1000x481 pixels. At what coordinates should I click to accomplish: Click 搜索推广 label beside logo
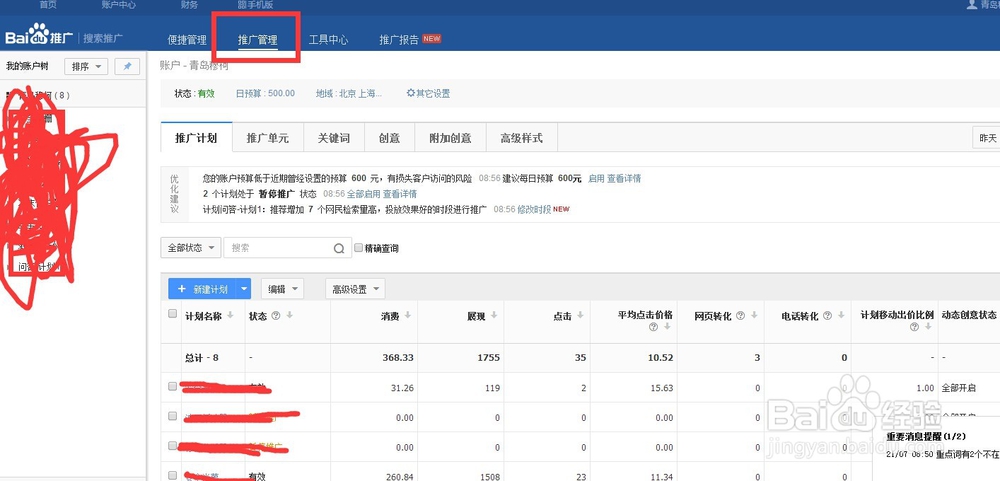tap(103, 38)
